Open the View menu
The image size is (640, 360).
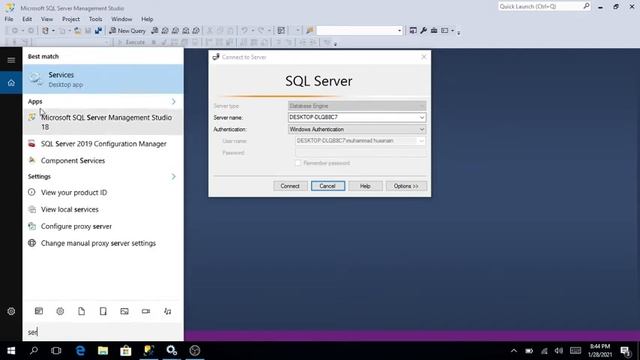(47, 19)
